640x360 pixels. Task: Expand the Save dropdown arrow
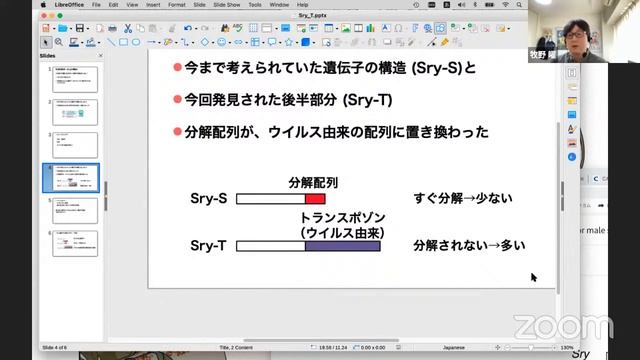point(87,29)
